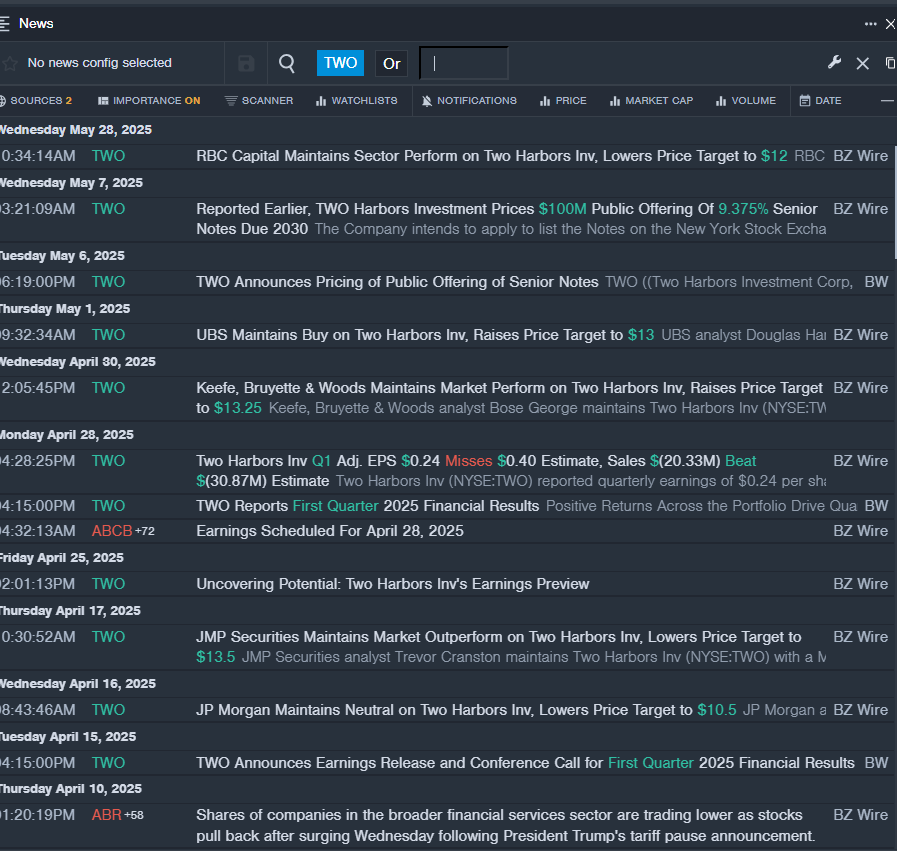Screen dimensions: 897x851
Task: Focus the empty ticker search field
Action: click(x=464, y=63)
